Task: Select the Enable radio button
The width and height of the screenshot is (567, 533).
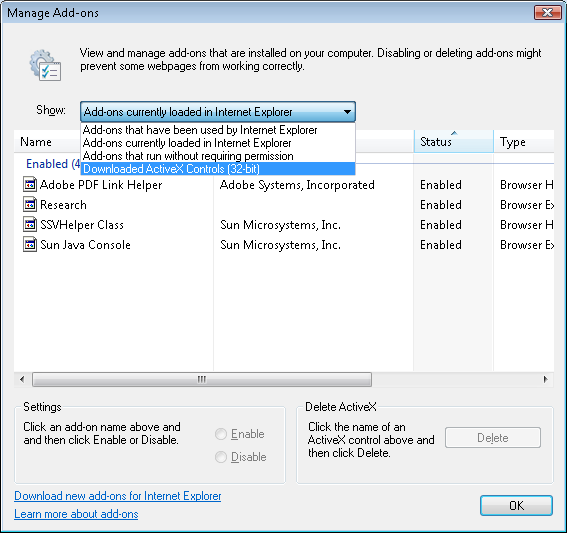Action: pos(221,434)
